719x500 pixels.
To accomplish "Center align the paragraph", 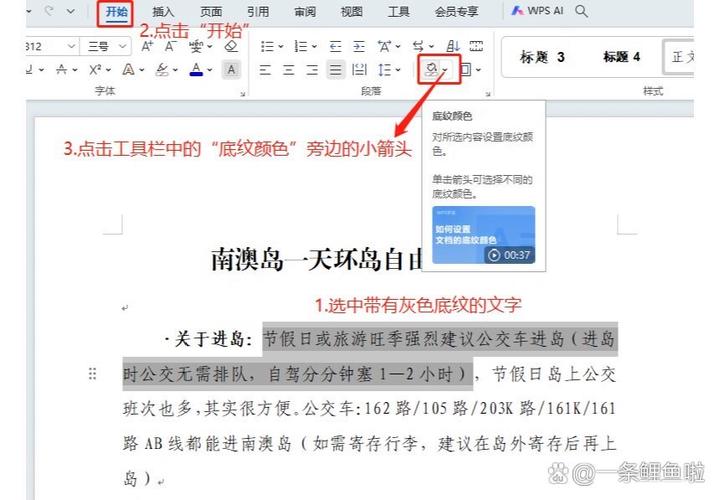I will point(288,70).
